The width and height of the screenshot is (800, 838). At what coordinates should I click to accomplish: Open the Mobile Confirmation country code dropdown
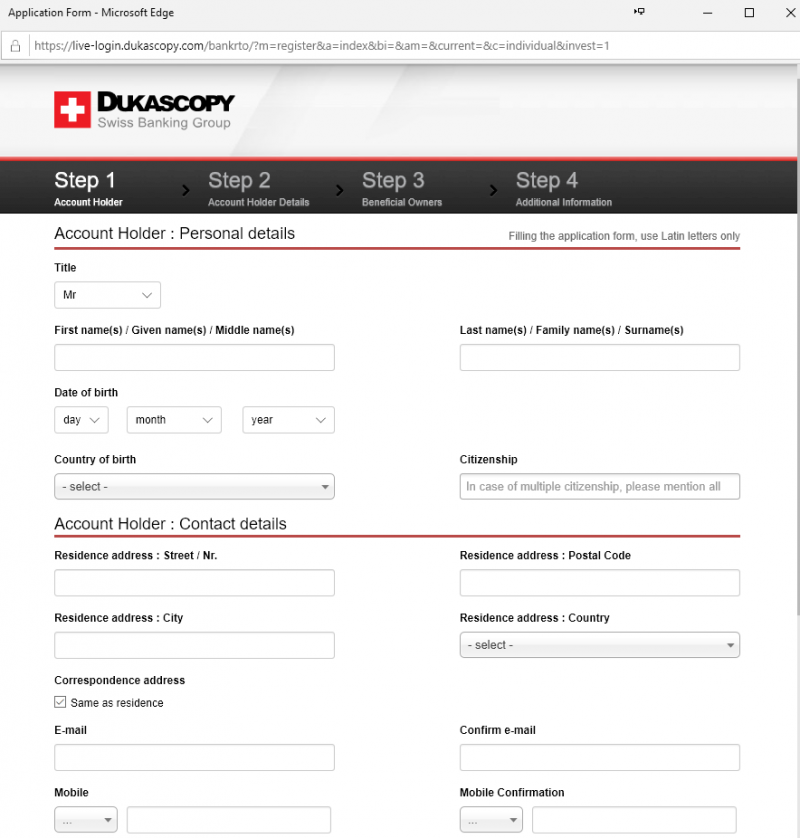(x=491, y=820)
